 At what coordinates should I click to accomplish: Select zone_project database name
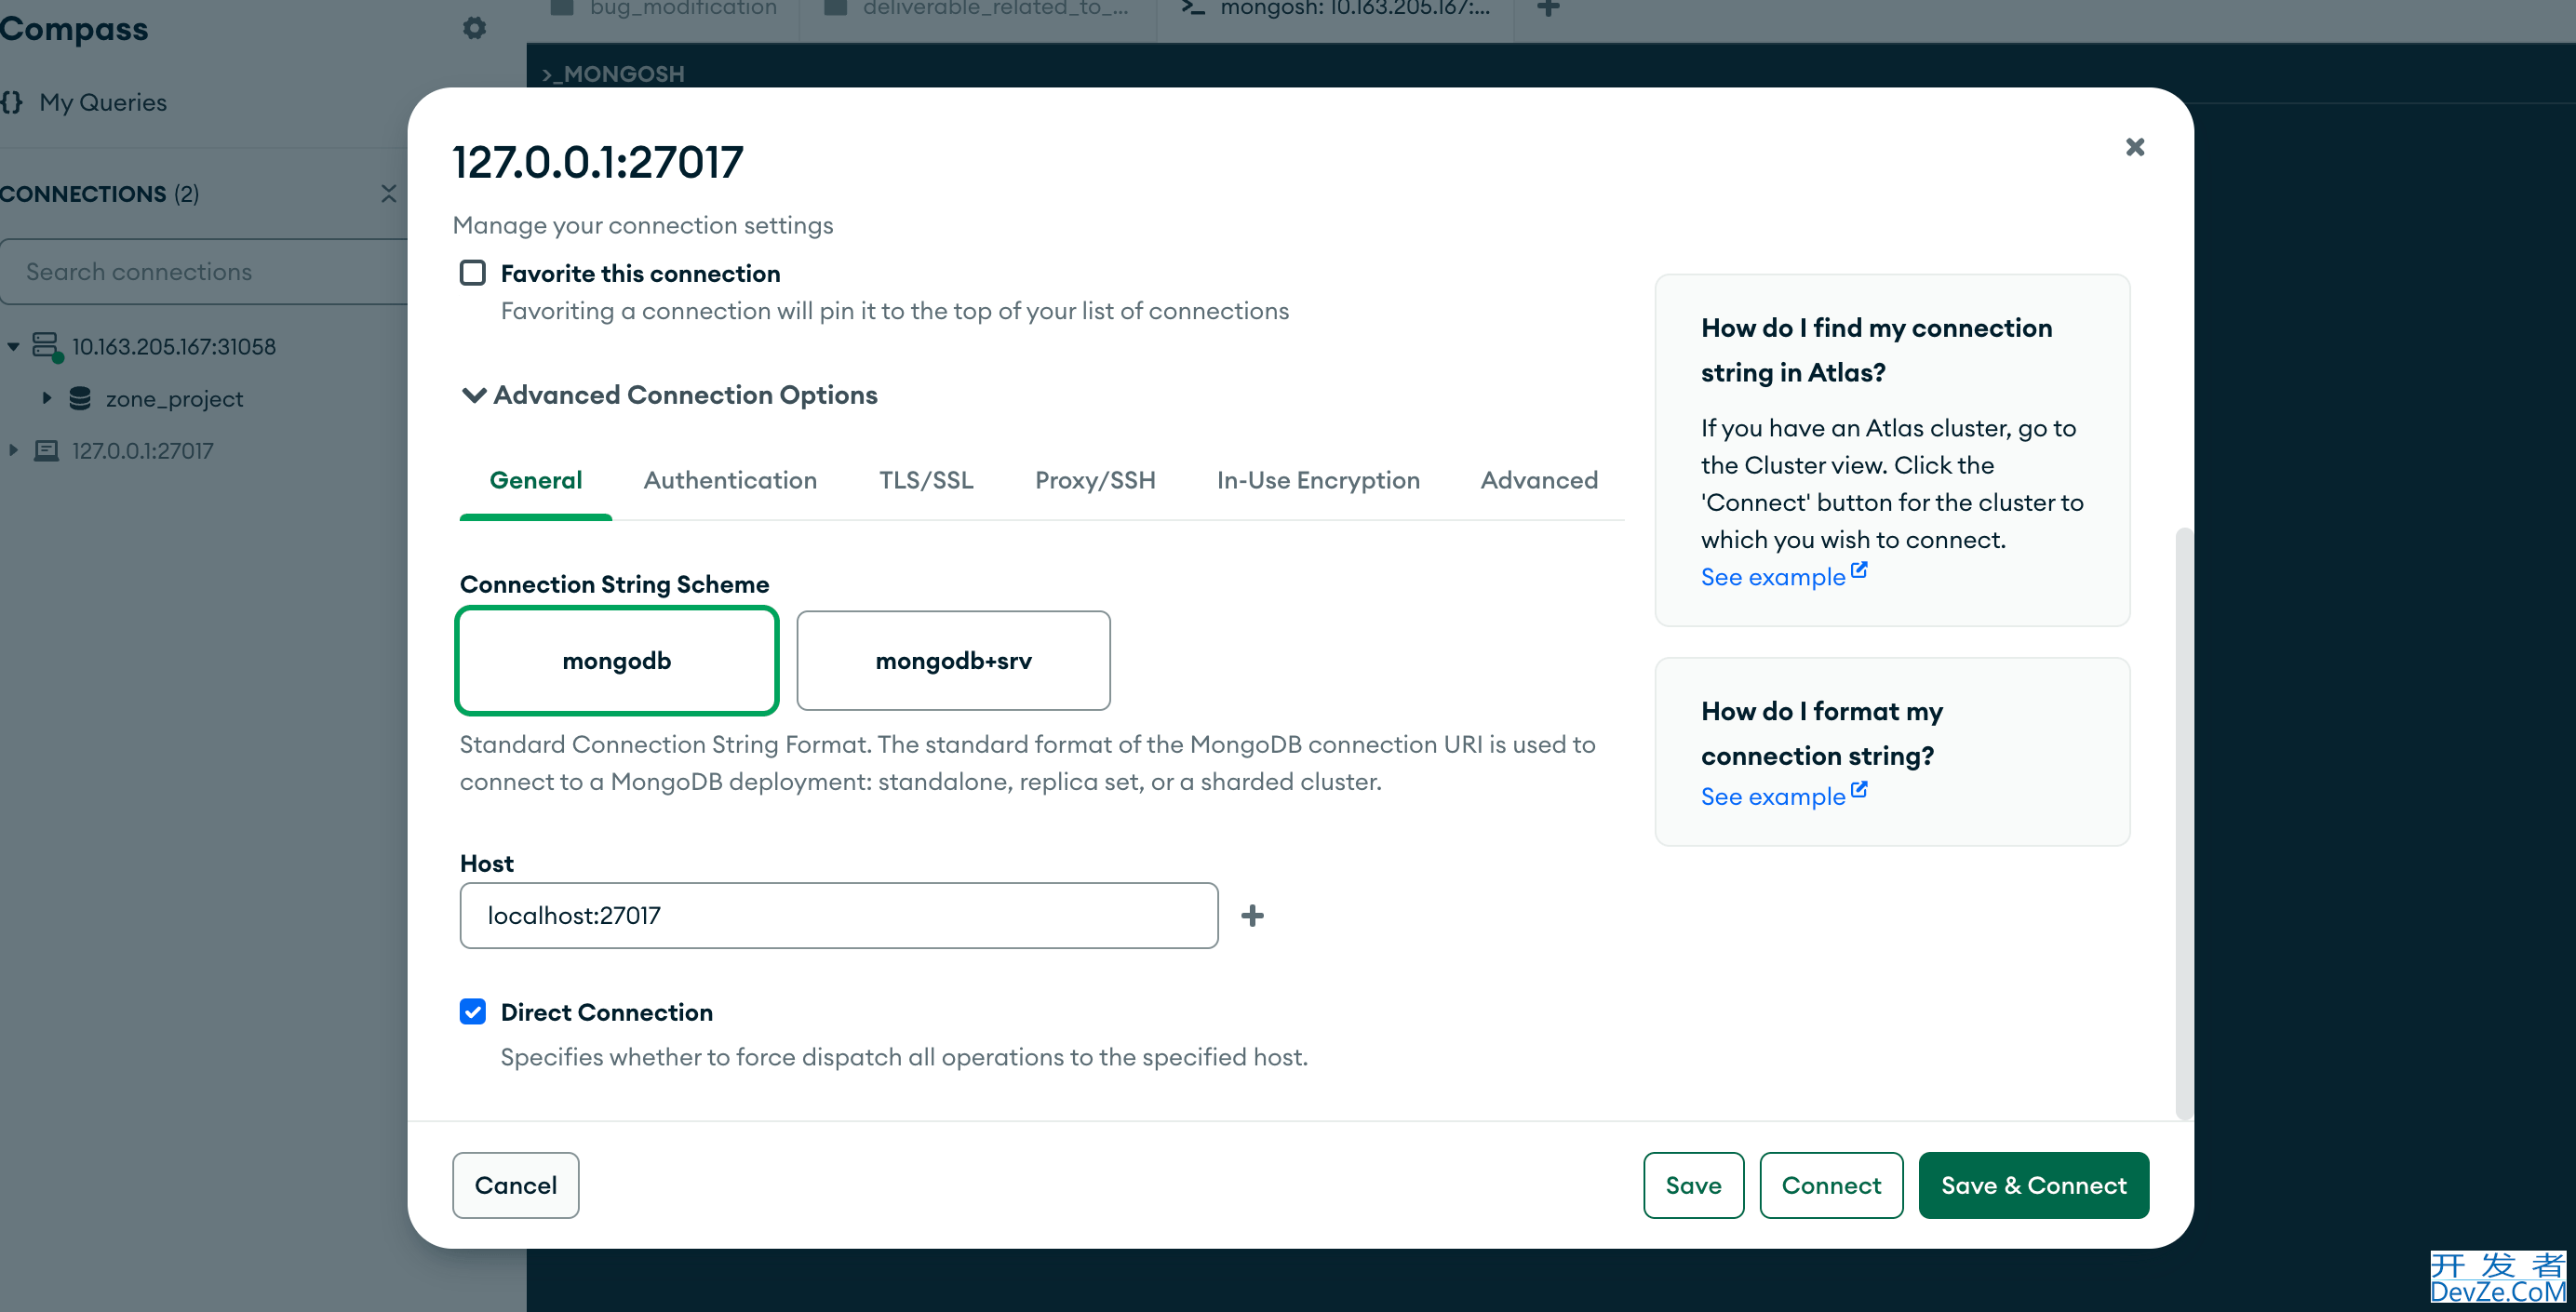click(174, 398)
